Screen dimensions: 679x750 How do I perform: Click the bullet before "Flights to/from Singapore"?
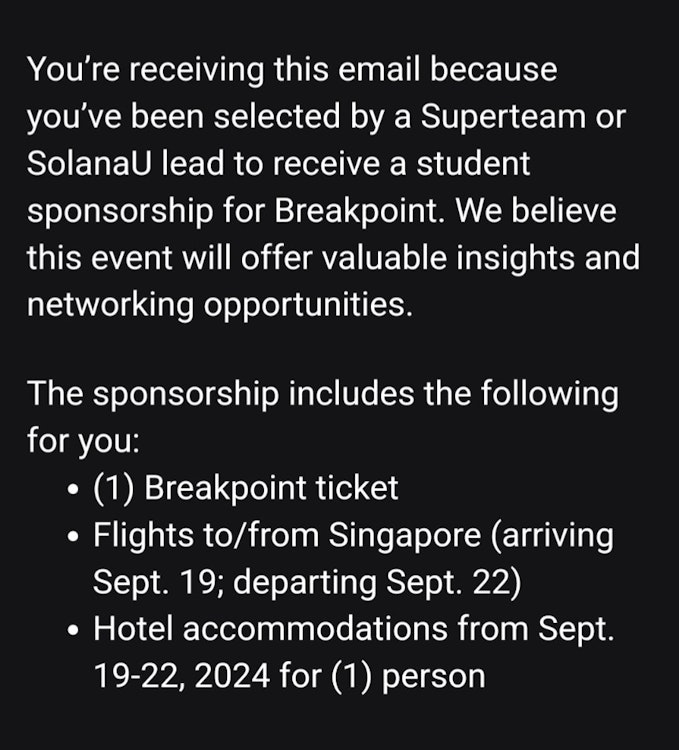click(73, 537)
